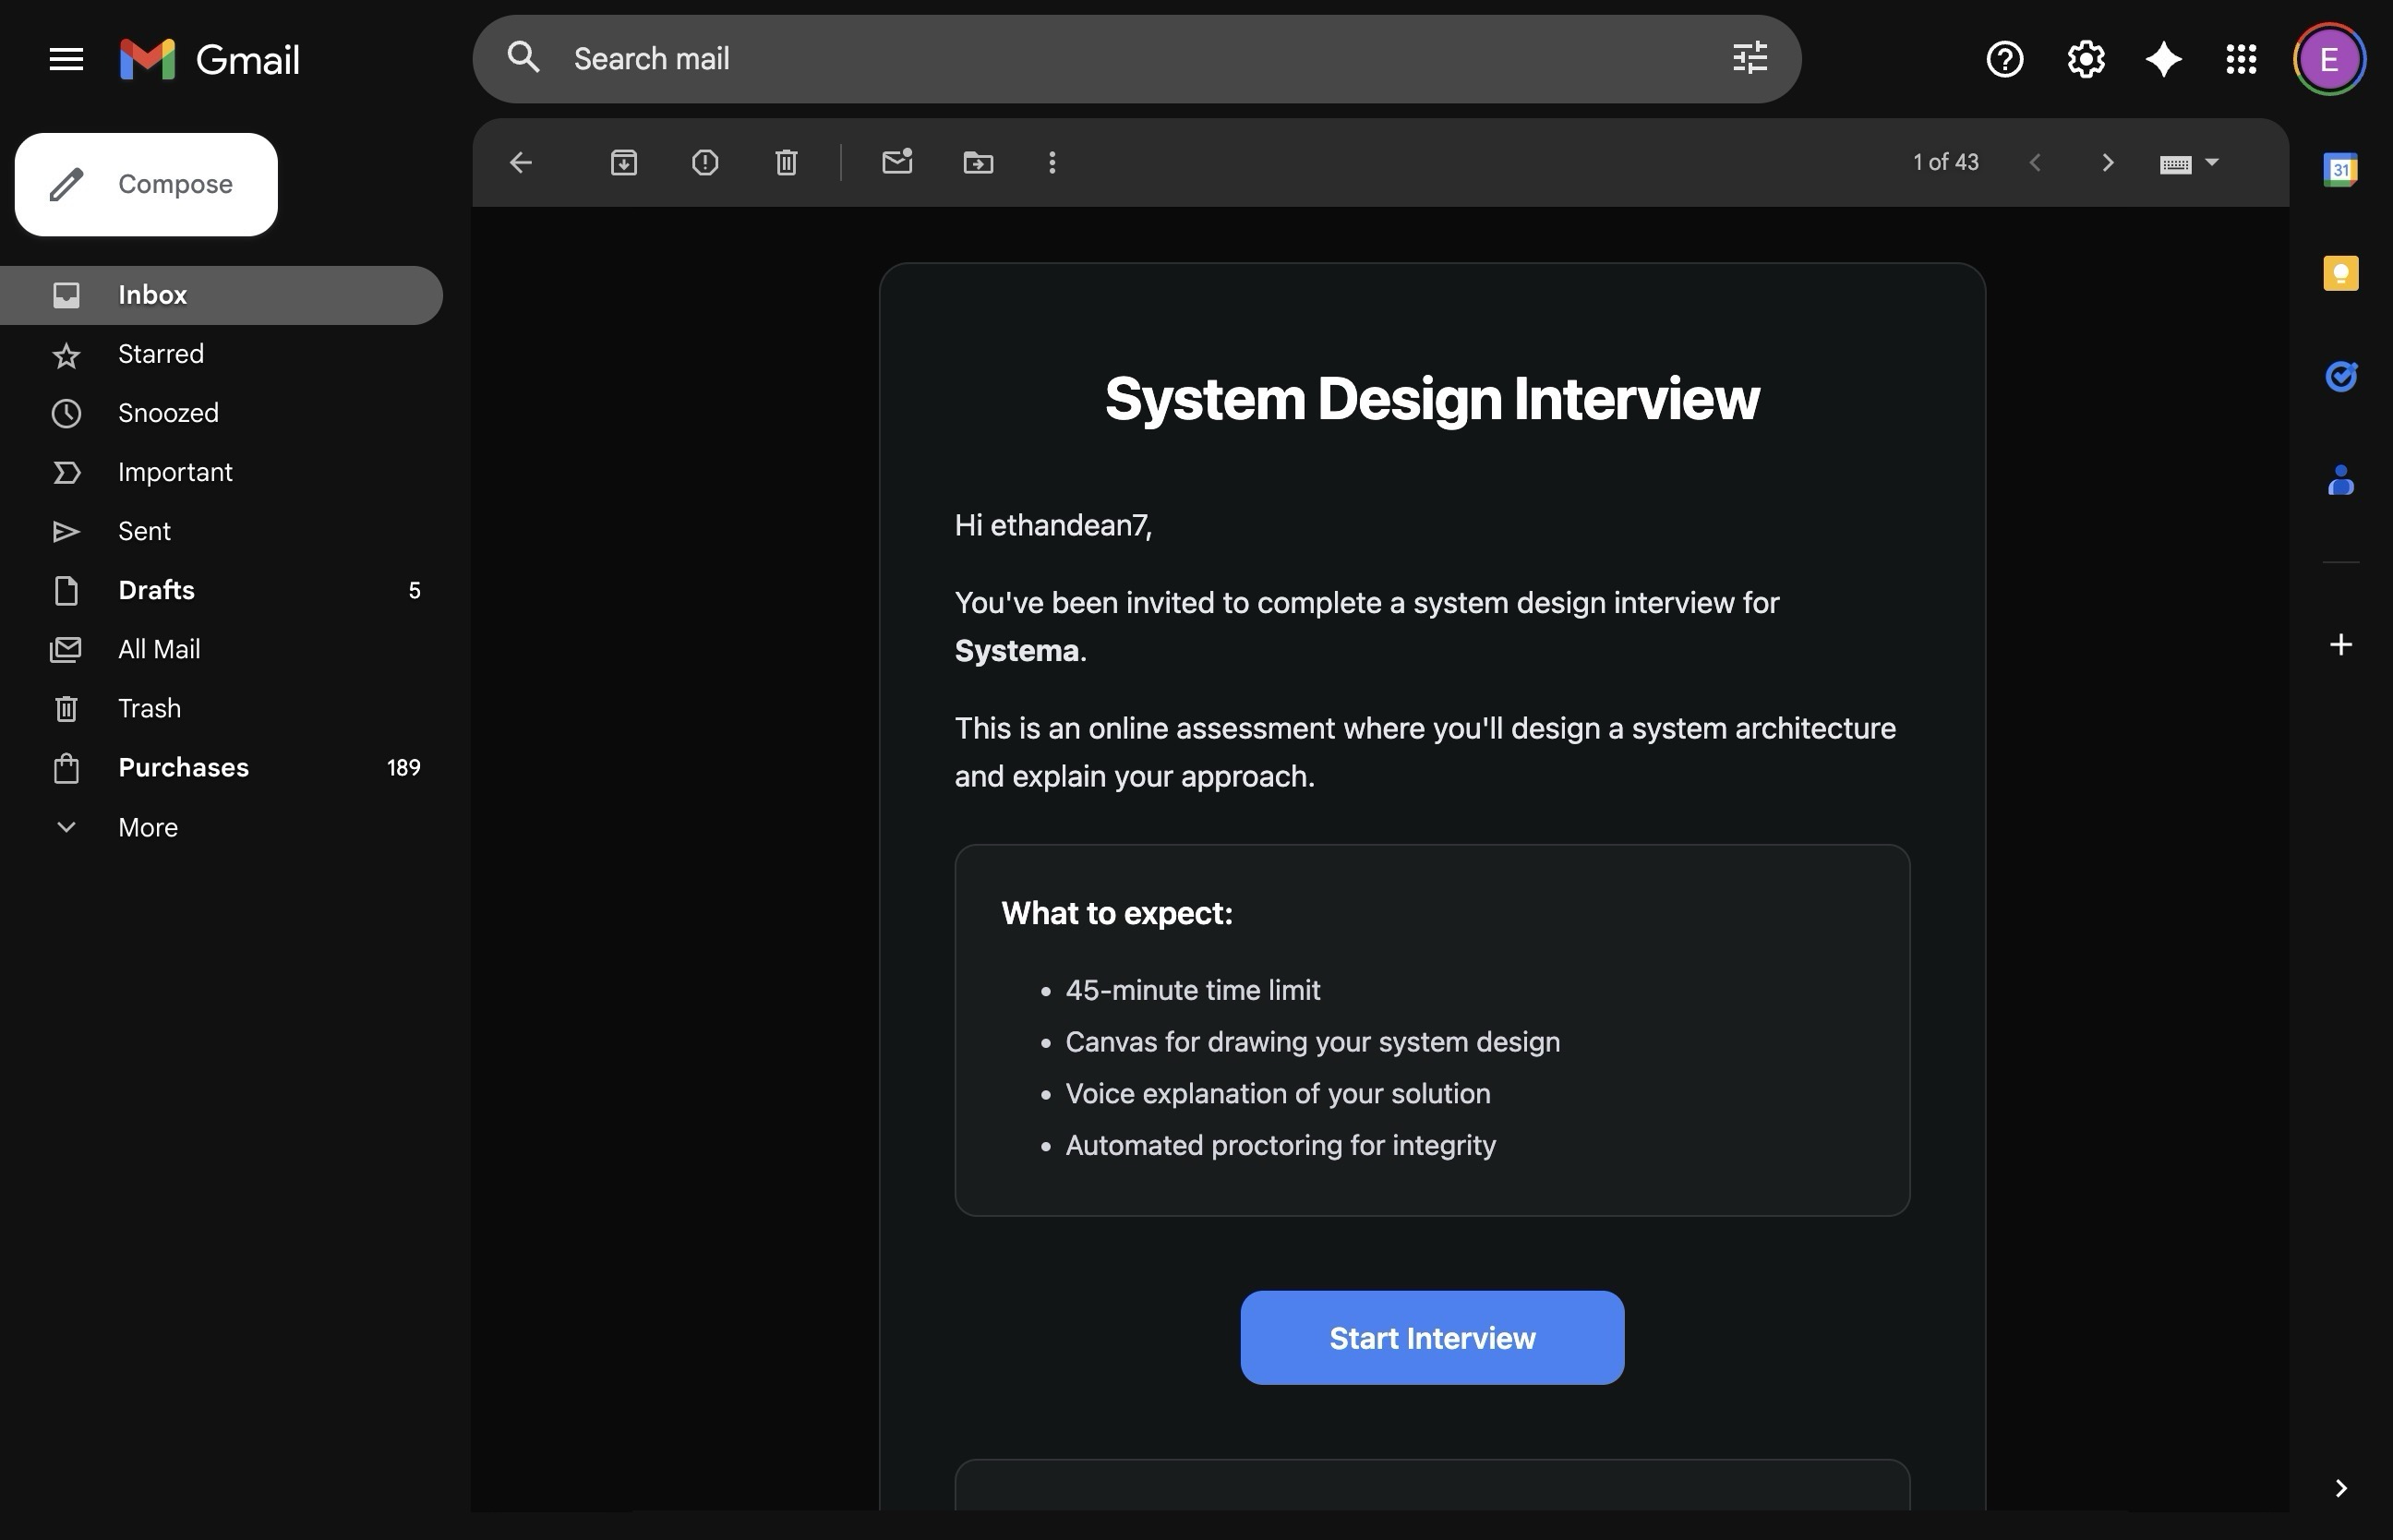
Task: Delete the email using the trash icon
Action: 786,162
